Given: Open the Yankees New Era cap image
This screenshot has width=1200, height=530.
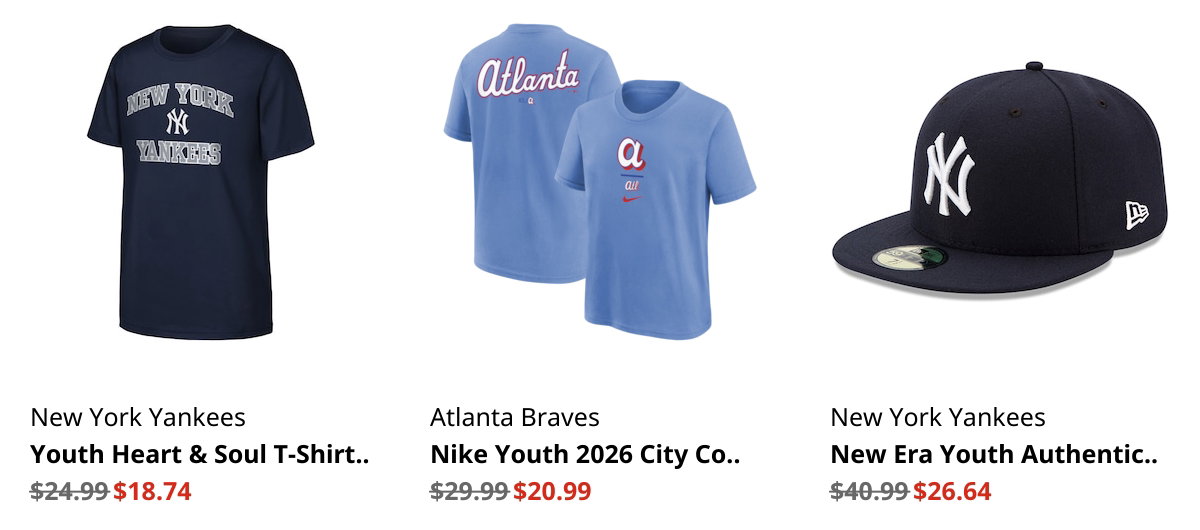Looking at the screenshot, I should tap(1000, 178).
